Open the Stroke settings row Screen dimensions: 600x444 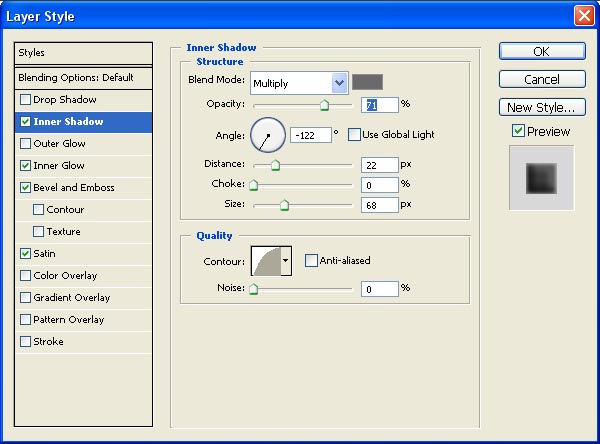tap(83, 342)
